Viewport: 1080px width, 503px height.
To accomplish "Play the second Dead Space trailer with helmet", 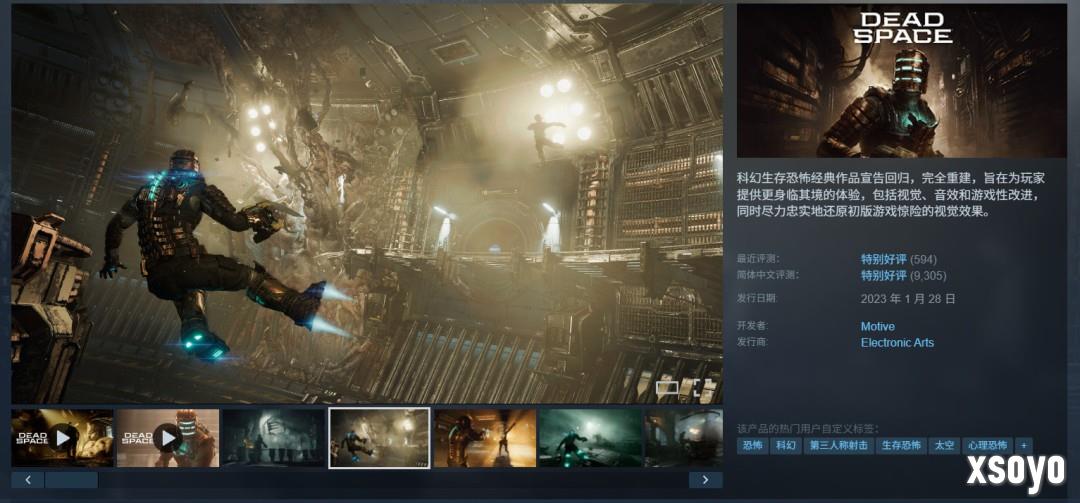I will 168,438.
